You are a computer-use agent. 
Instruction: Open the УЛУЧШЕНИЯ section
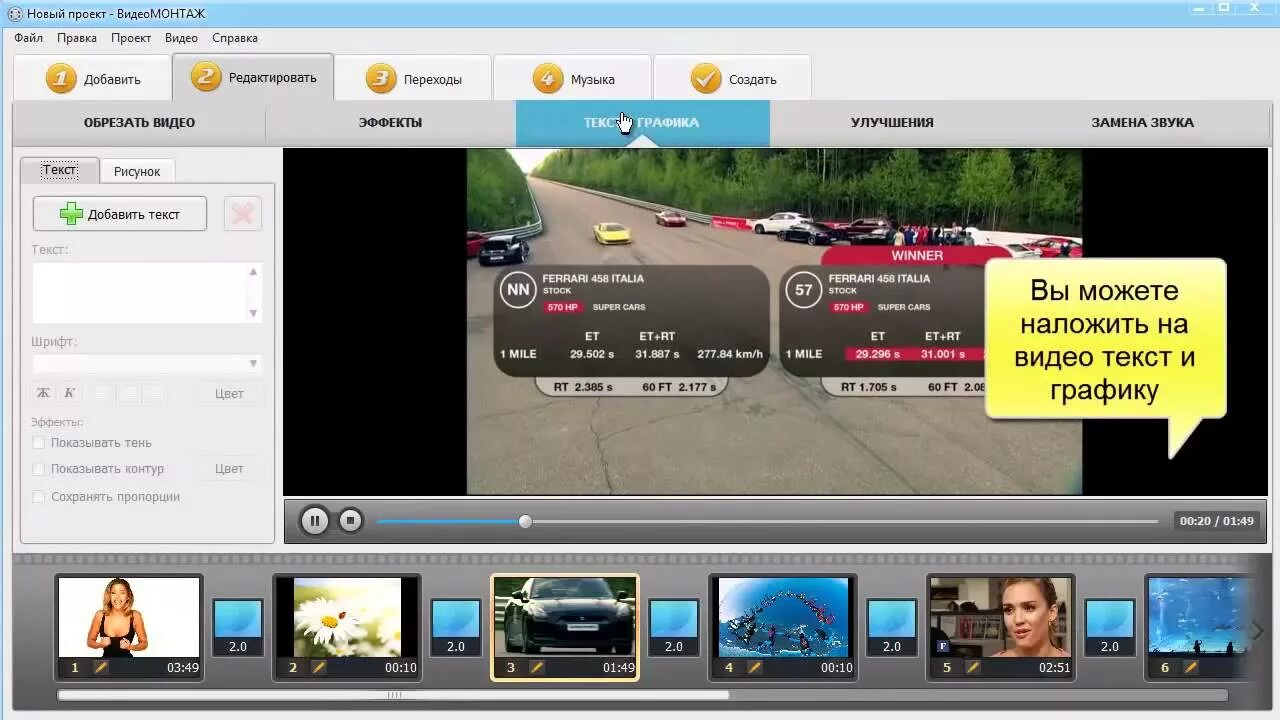tap(892, 123)
